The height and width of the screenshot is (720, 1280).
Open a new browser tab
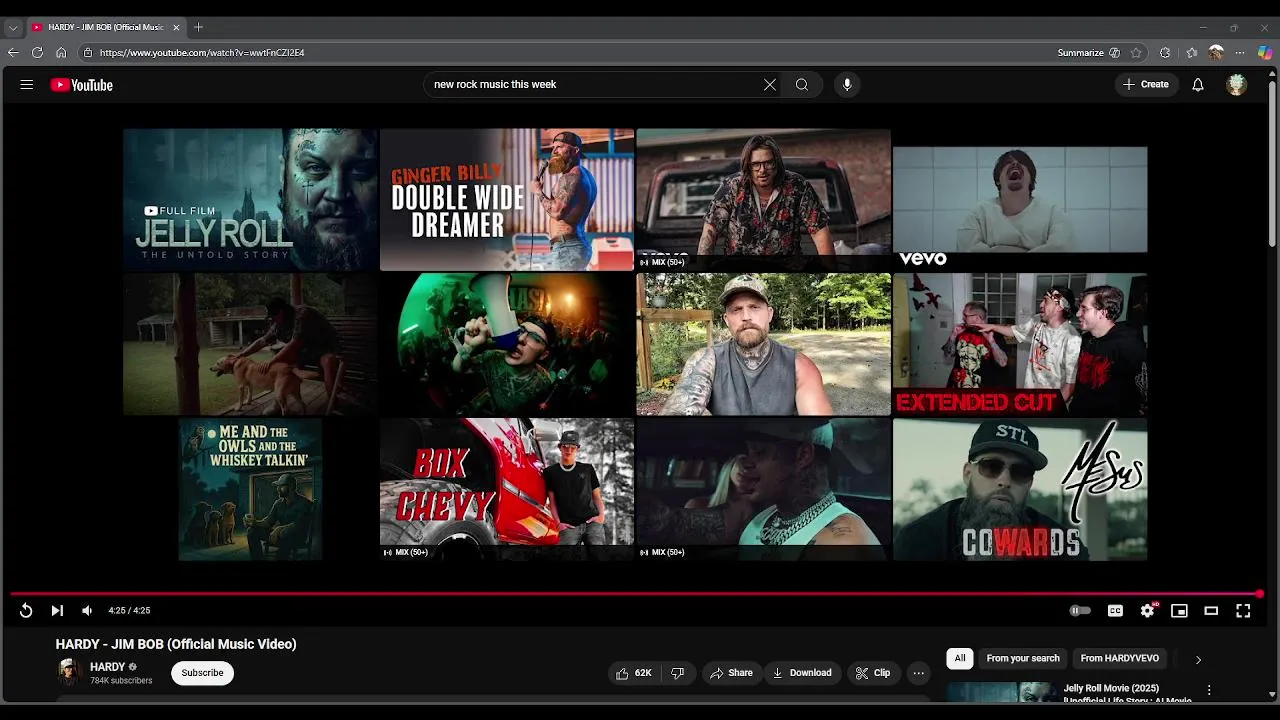point(198,27)
